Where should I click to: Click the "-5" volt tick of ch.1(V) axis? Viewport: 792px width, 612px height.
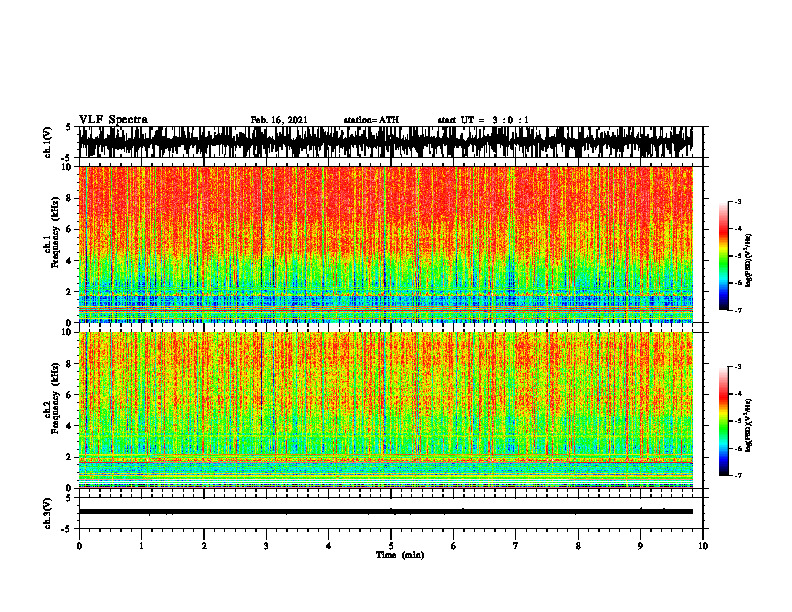click(67, 158)
